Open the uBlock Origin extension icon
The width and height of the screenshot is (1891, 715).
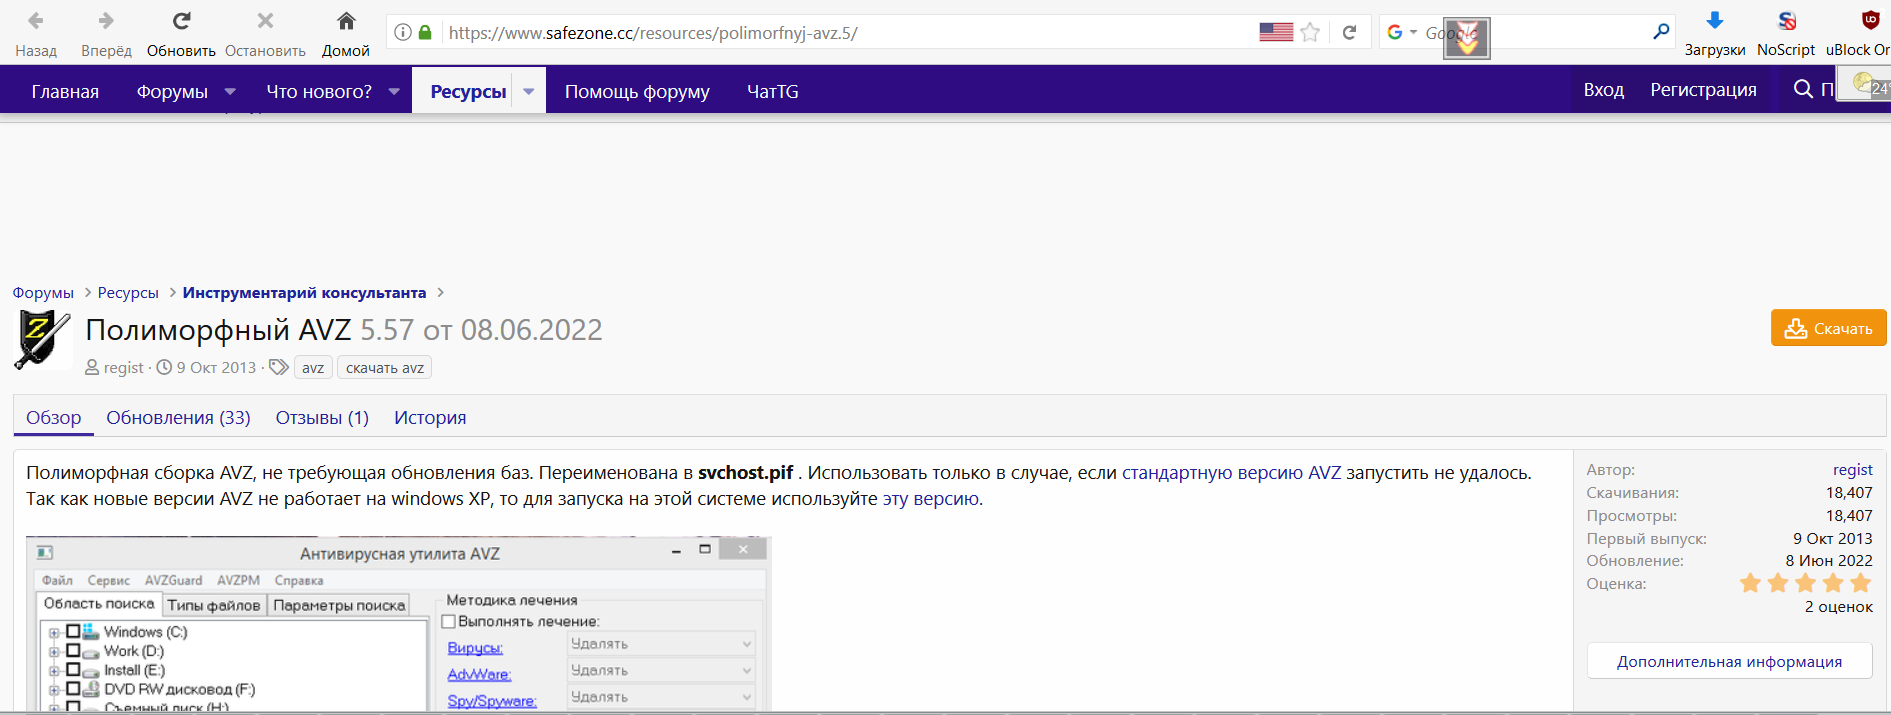pyautogui.click(x=1870, y=20)
